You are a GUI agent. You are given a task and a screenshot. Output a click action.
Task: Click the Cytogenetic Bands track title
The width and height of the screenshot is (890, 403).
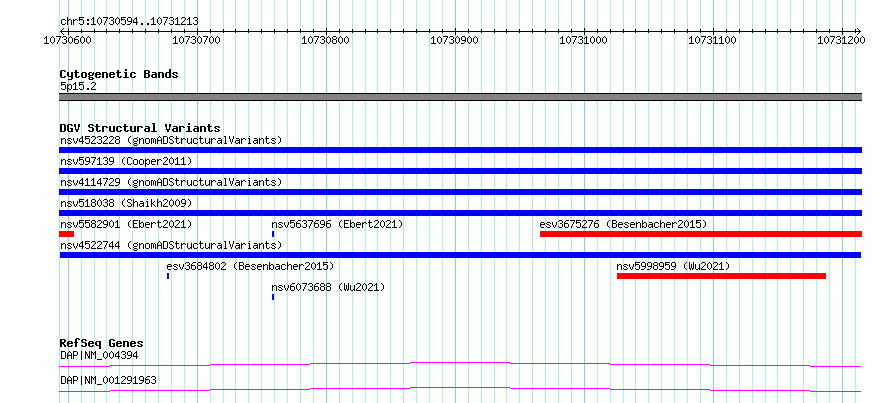click(119, 74)
